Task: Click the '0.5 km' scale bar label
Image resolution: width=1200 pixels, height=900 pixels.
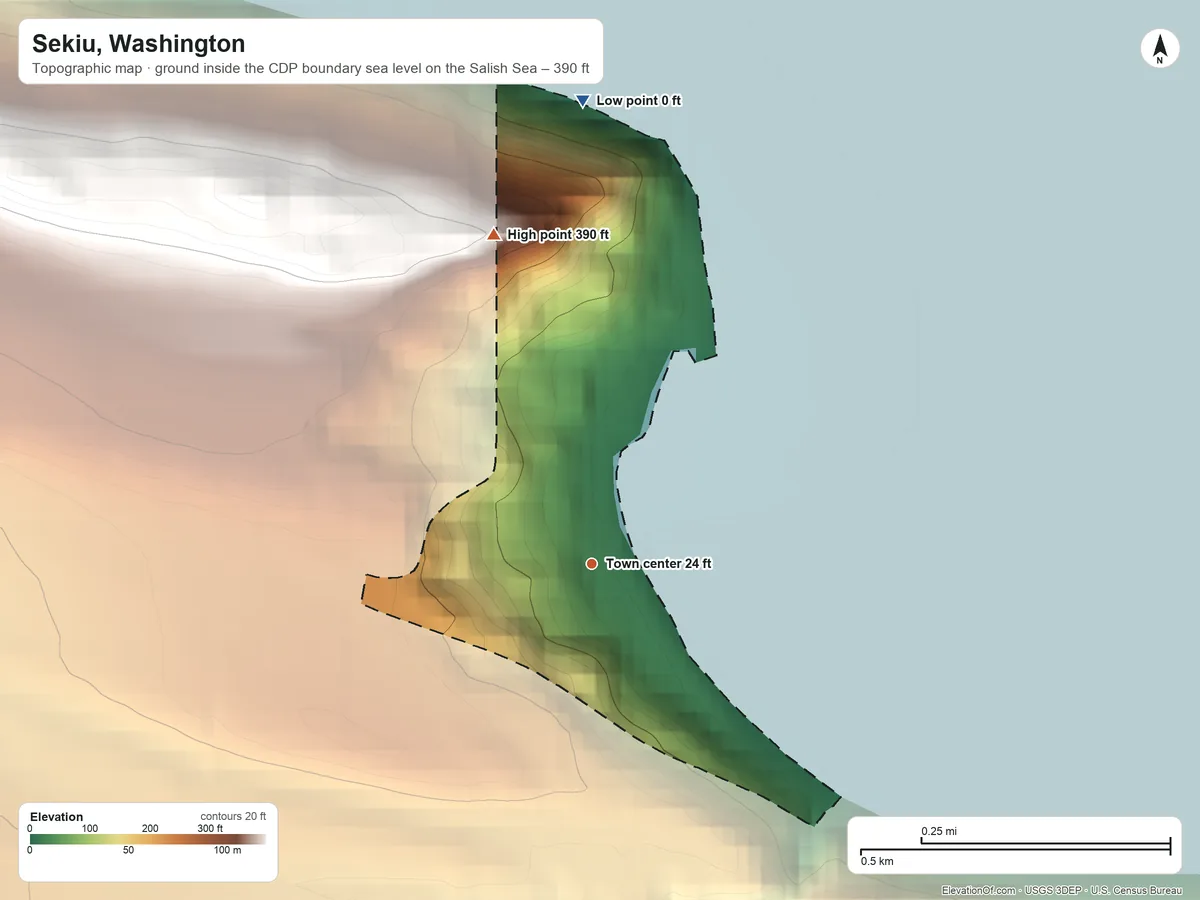Action: point(877,861)
